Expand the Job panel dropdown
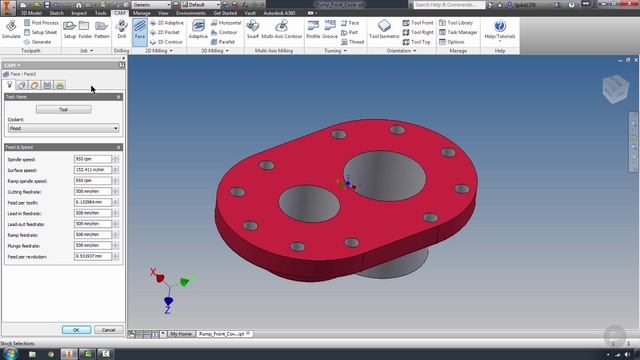This screenshot has width=640, height=360. click(x=87, y=51)
